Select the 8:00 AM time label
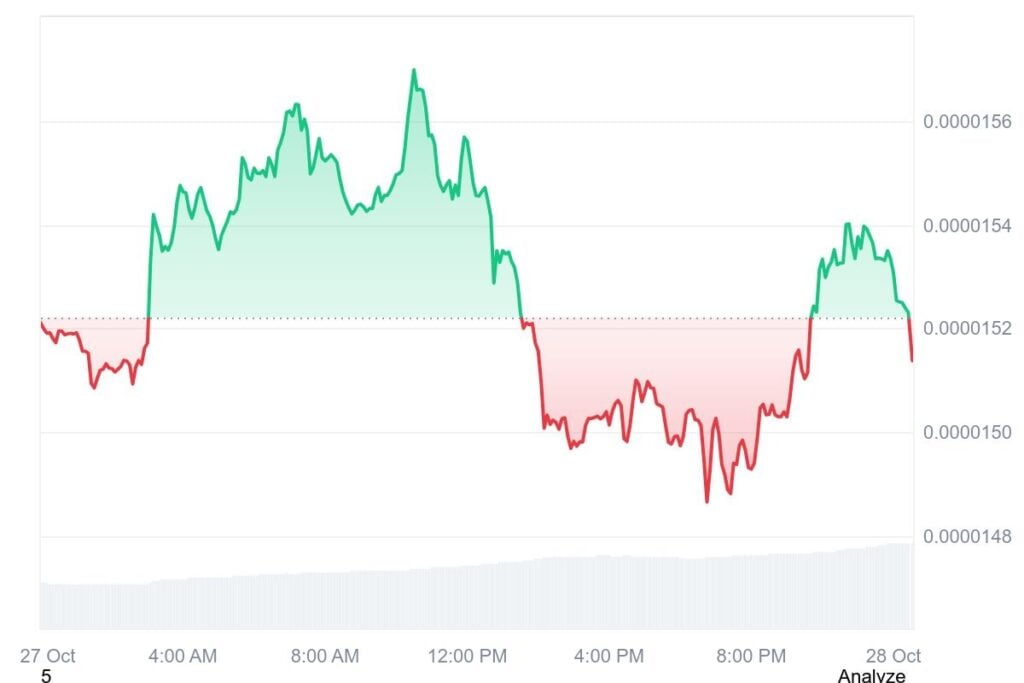This screenshot has width=1024, height=683. [x=324, y=656]
